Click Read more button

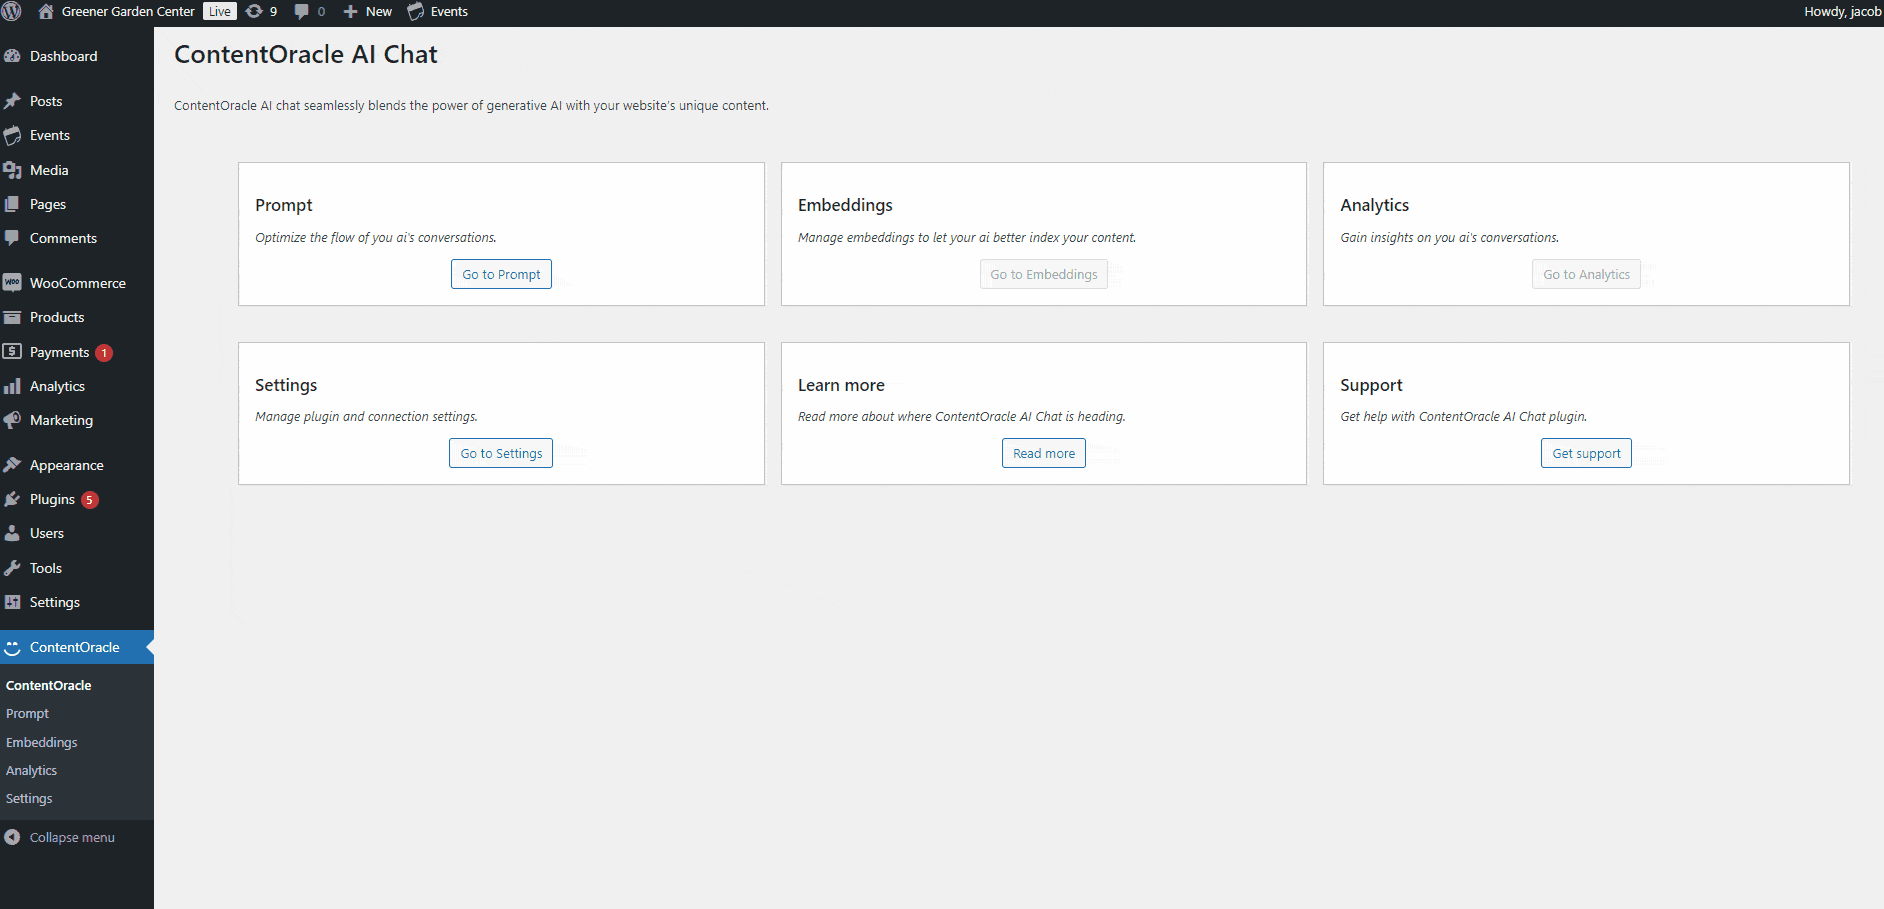[1044, 453]
